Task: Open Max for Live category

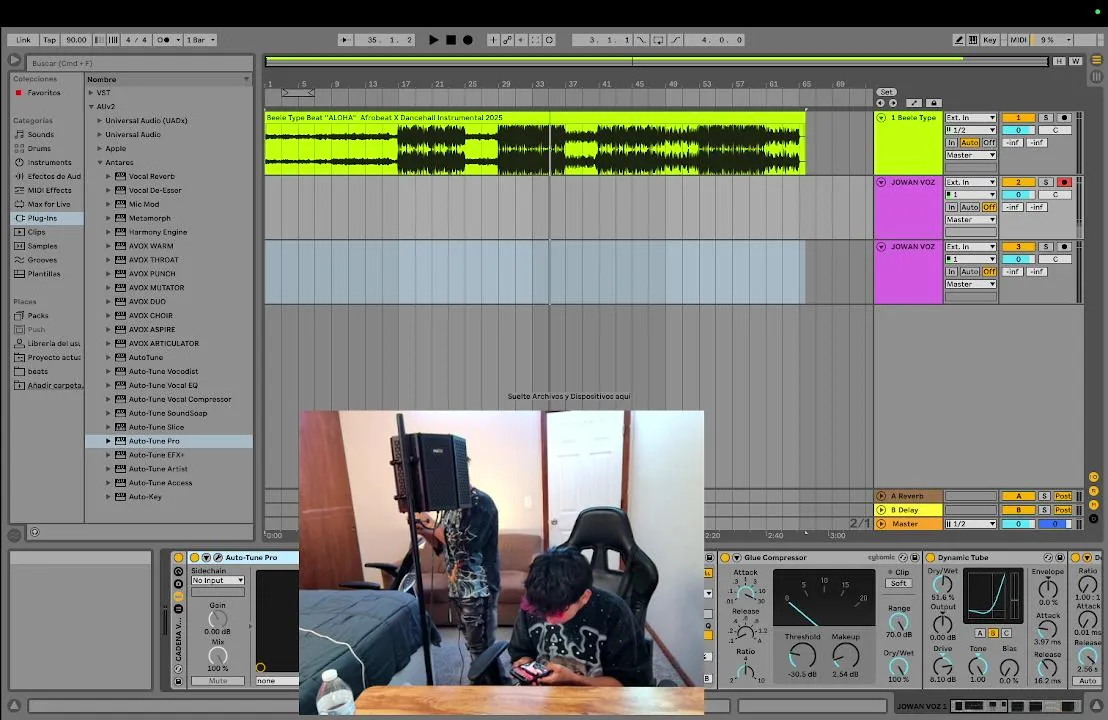Action: [x=48, y=204]
